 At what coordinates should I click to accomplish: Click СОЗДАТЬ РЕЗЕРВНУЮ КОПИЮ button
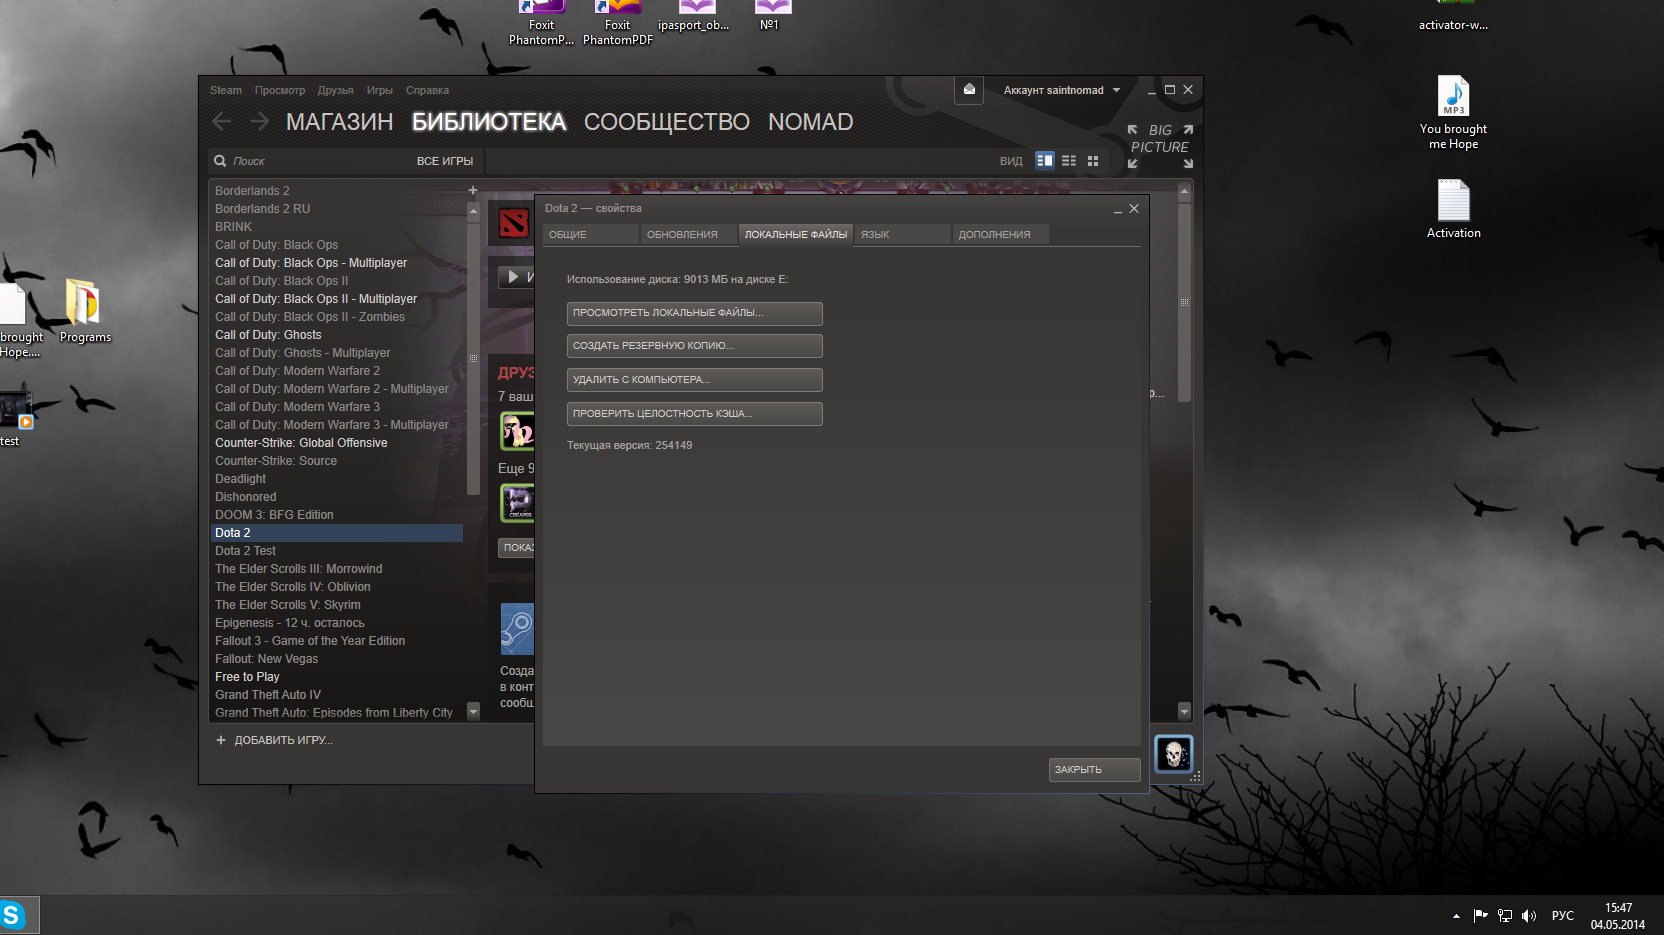coord(694,346)
